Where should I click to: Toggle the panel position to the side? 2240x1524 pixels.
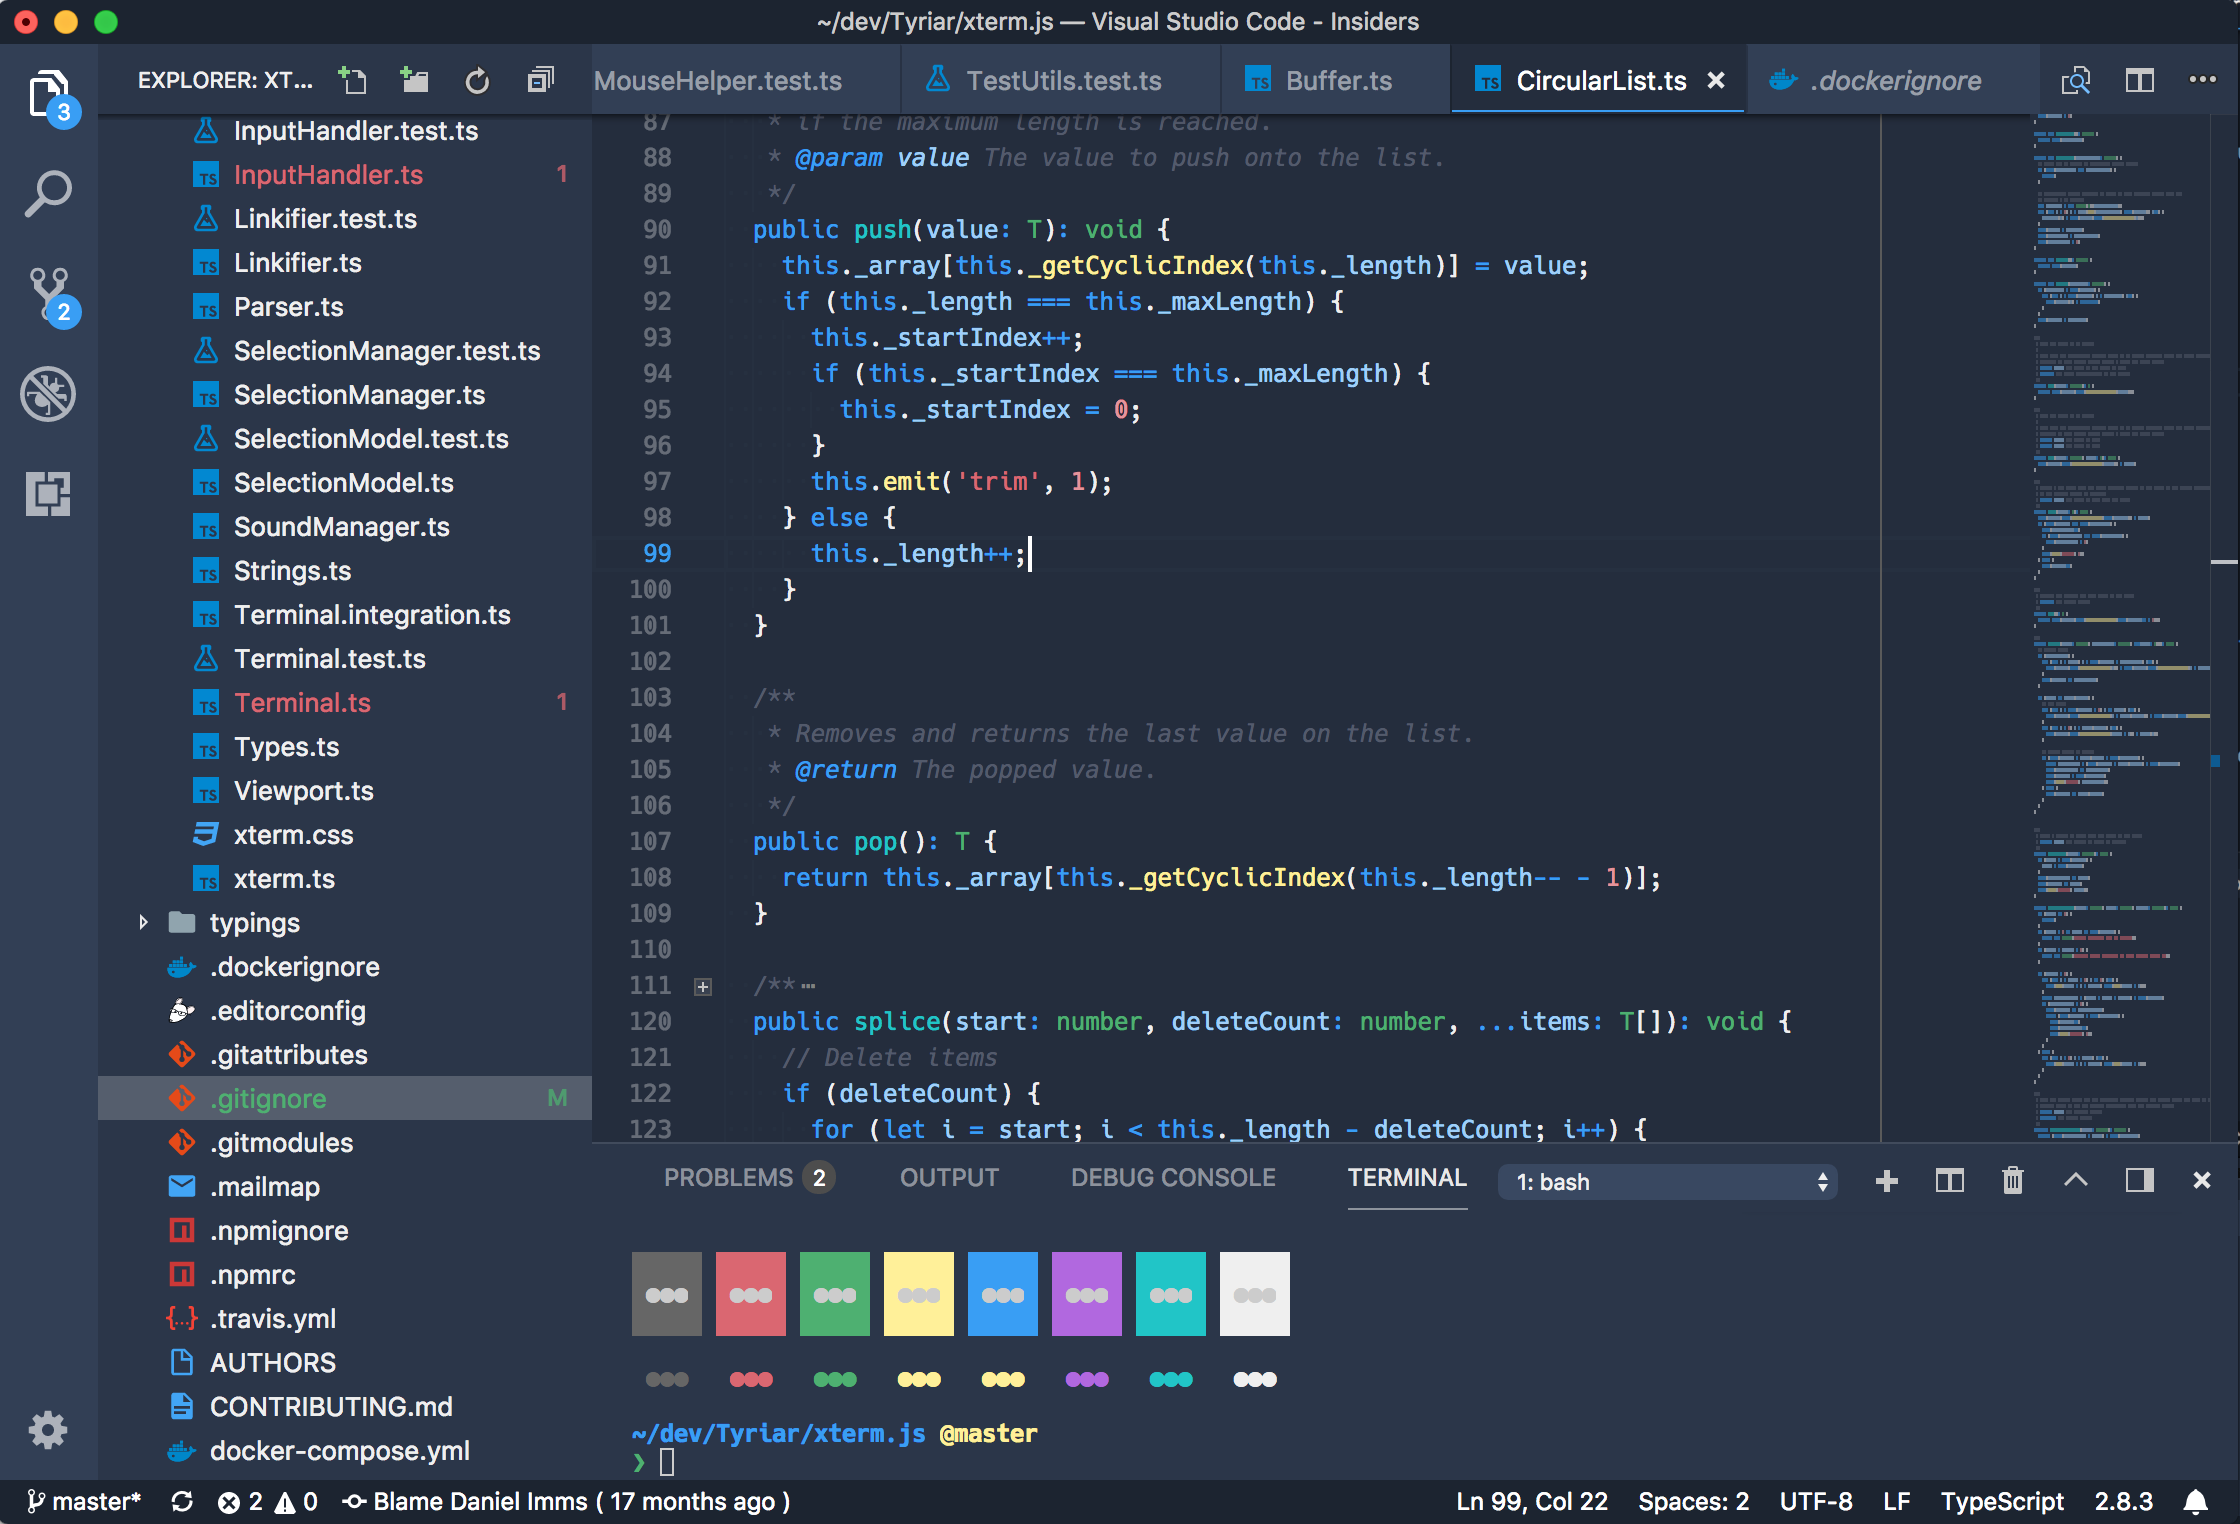(2139, 1181)
